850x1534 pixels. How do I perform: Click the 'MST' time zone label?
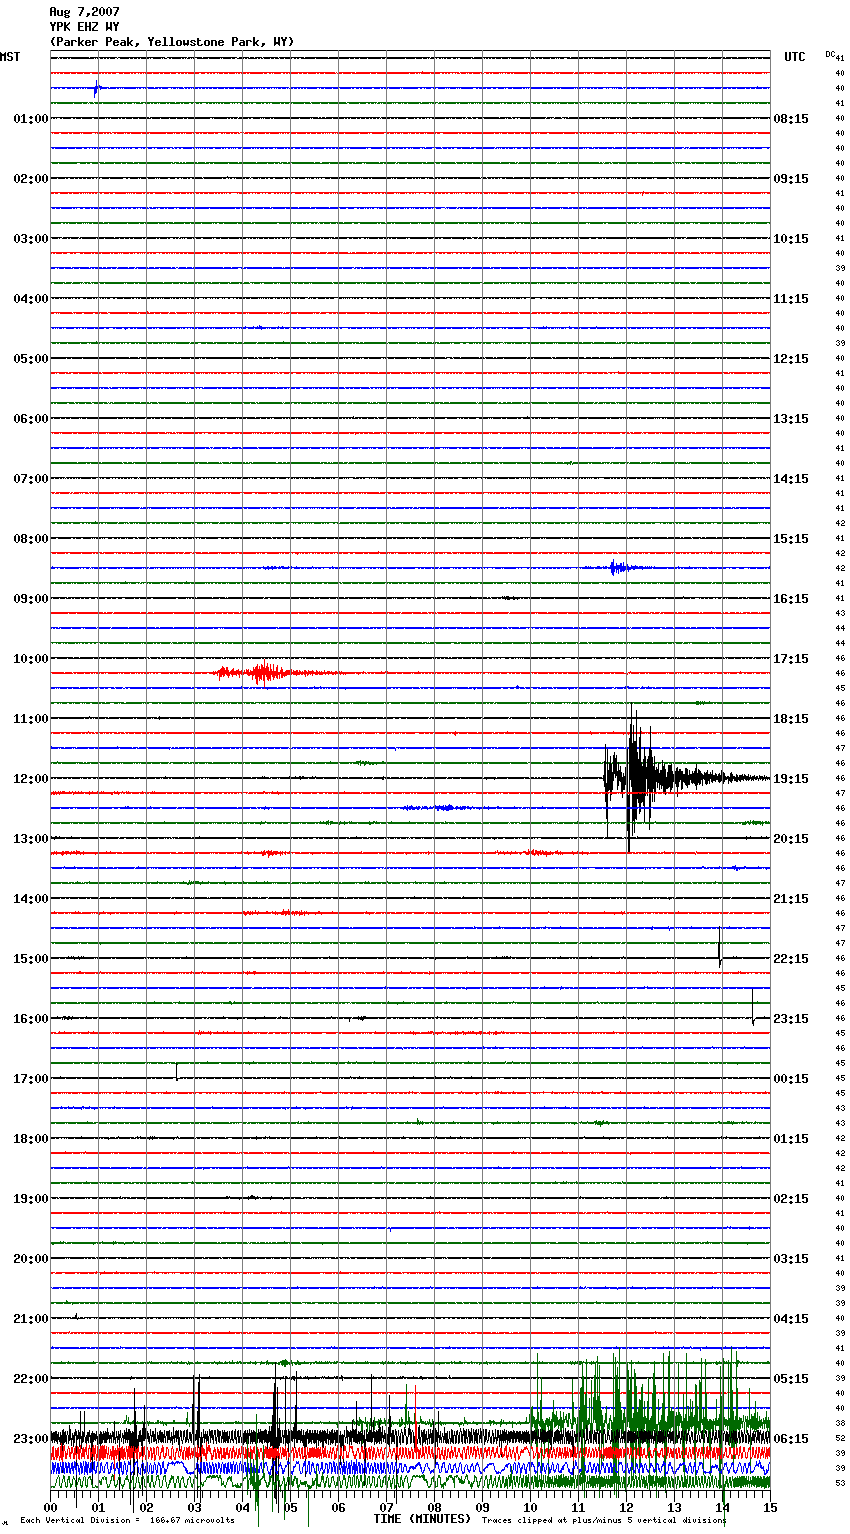(10, 57)
